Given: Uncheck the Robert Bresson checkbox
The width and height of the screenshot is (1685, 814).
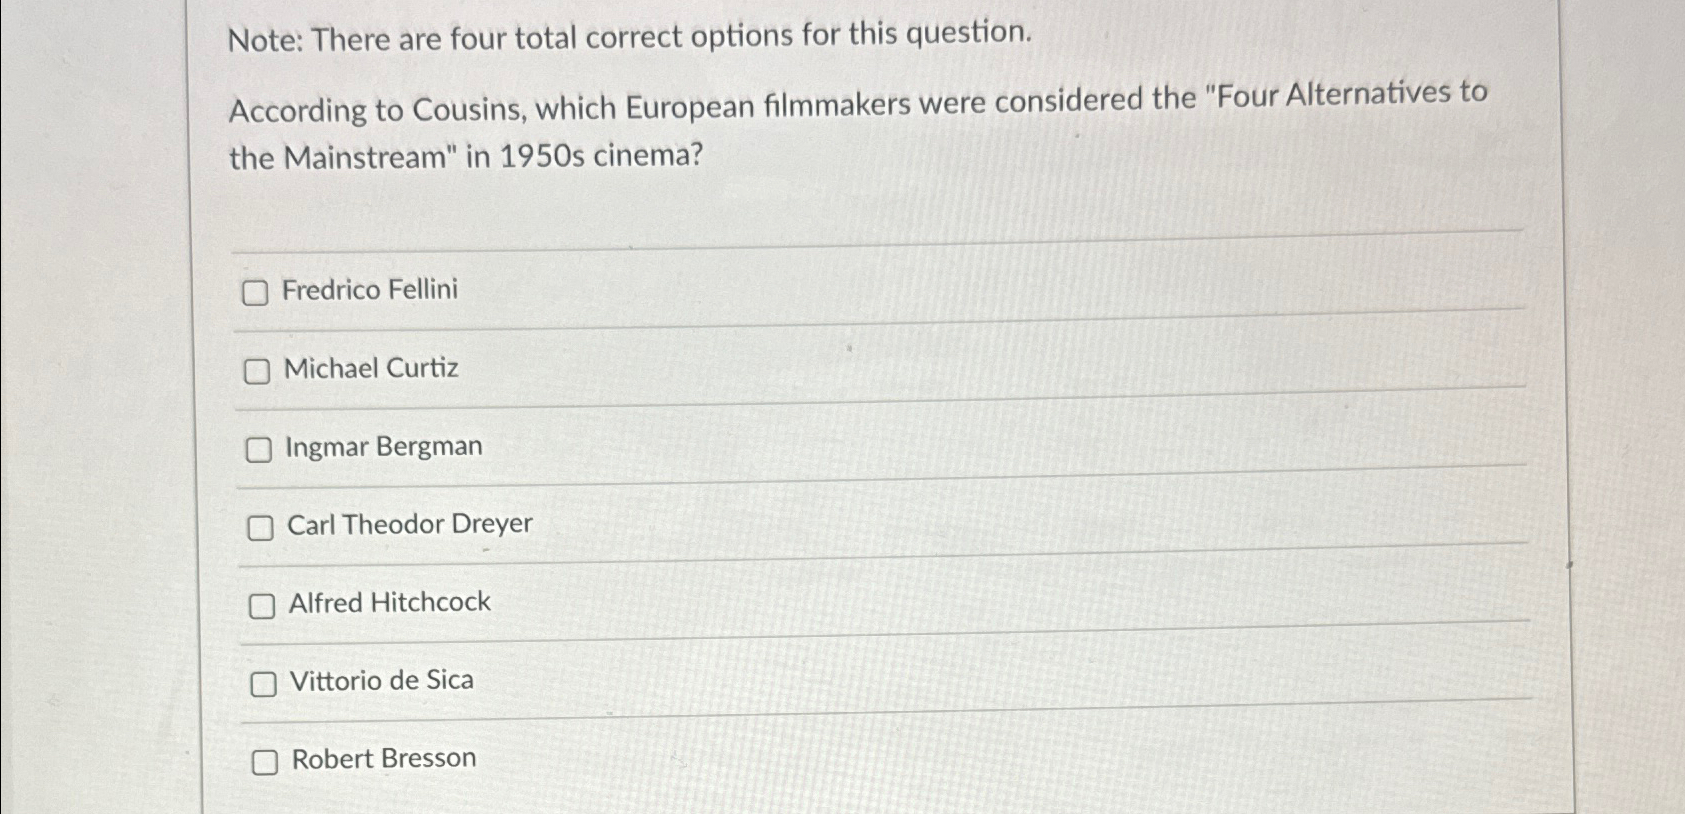Looking at the screenshot, I should (x=266, y=761).
